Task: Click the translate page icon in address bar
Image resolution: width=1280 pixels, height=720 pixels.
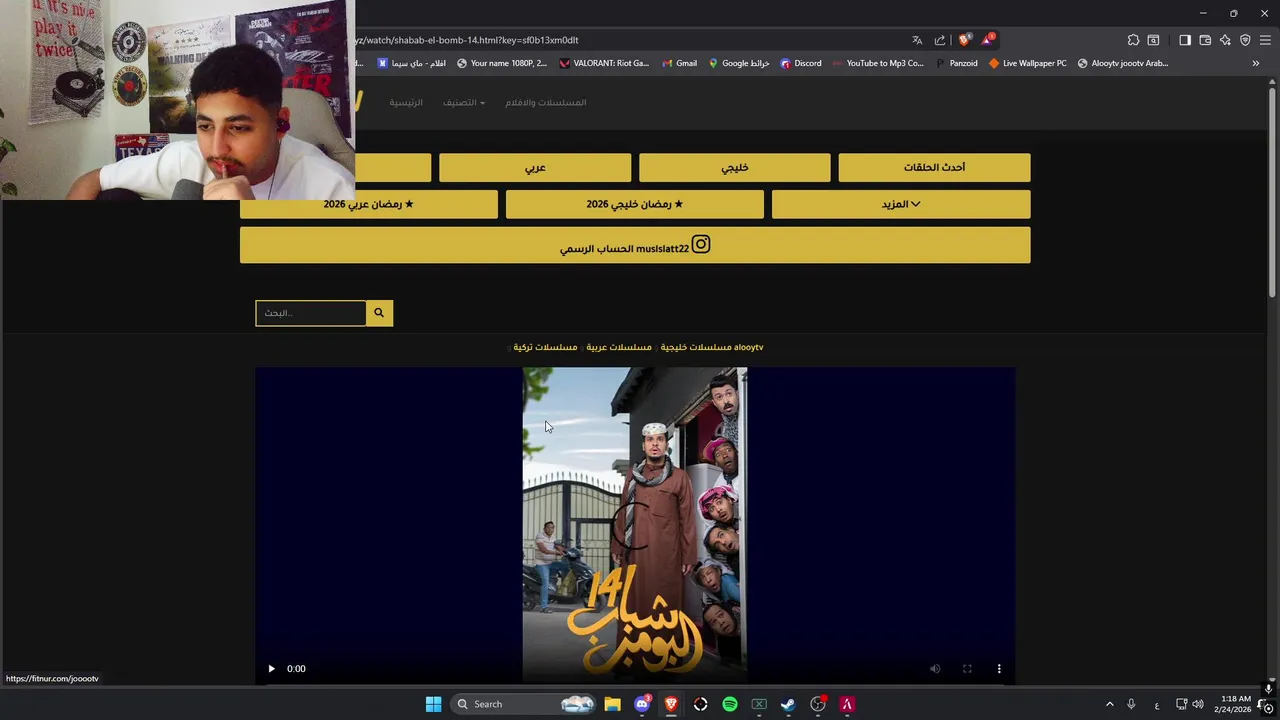Action: [917, 40]
